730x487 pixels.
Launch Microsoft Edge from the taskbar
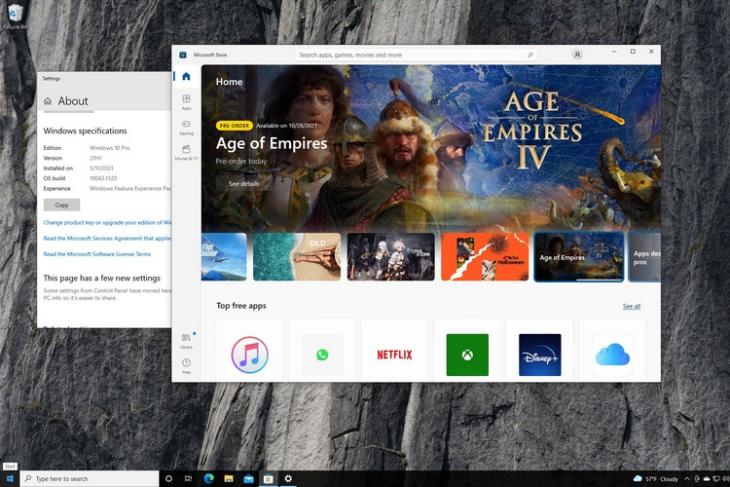tap(209, 479)
